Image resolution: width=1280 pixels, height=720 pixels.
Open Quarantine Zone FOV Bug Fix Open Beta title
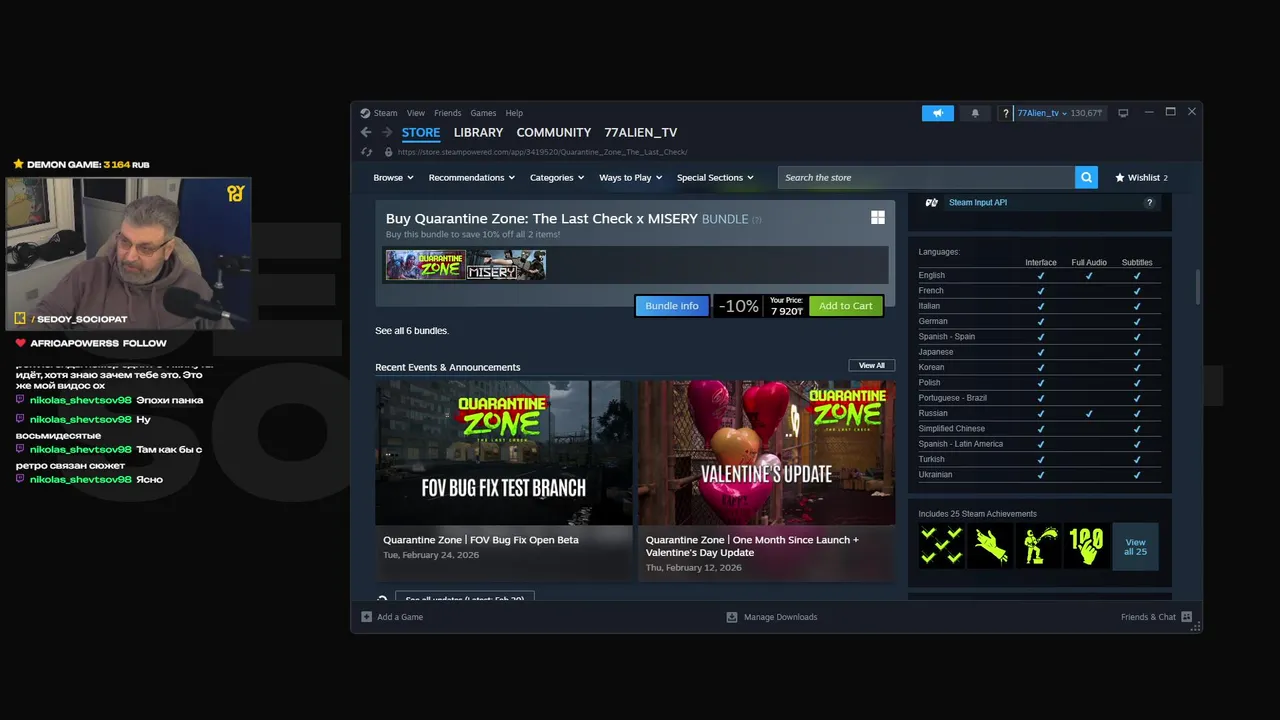481,540
